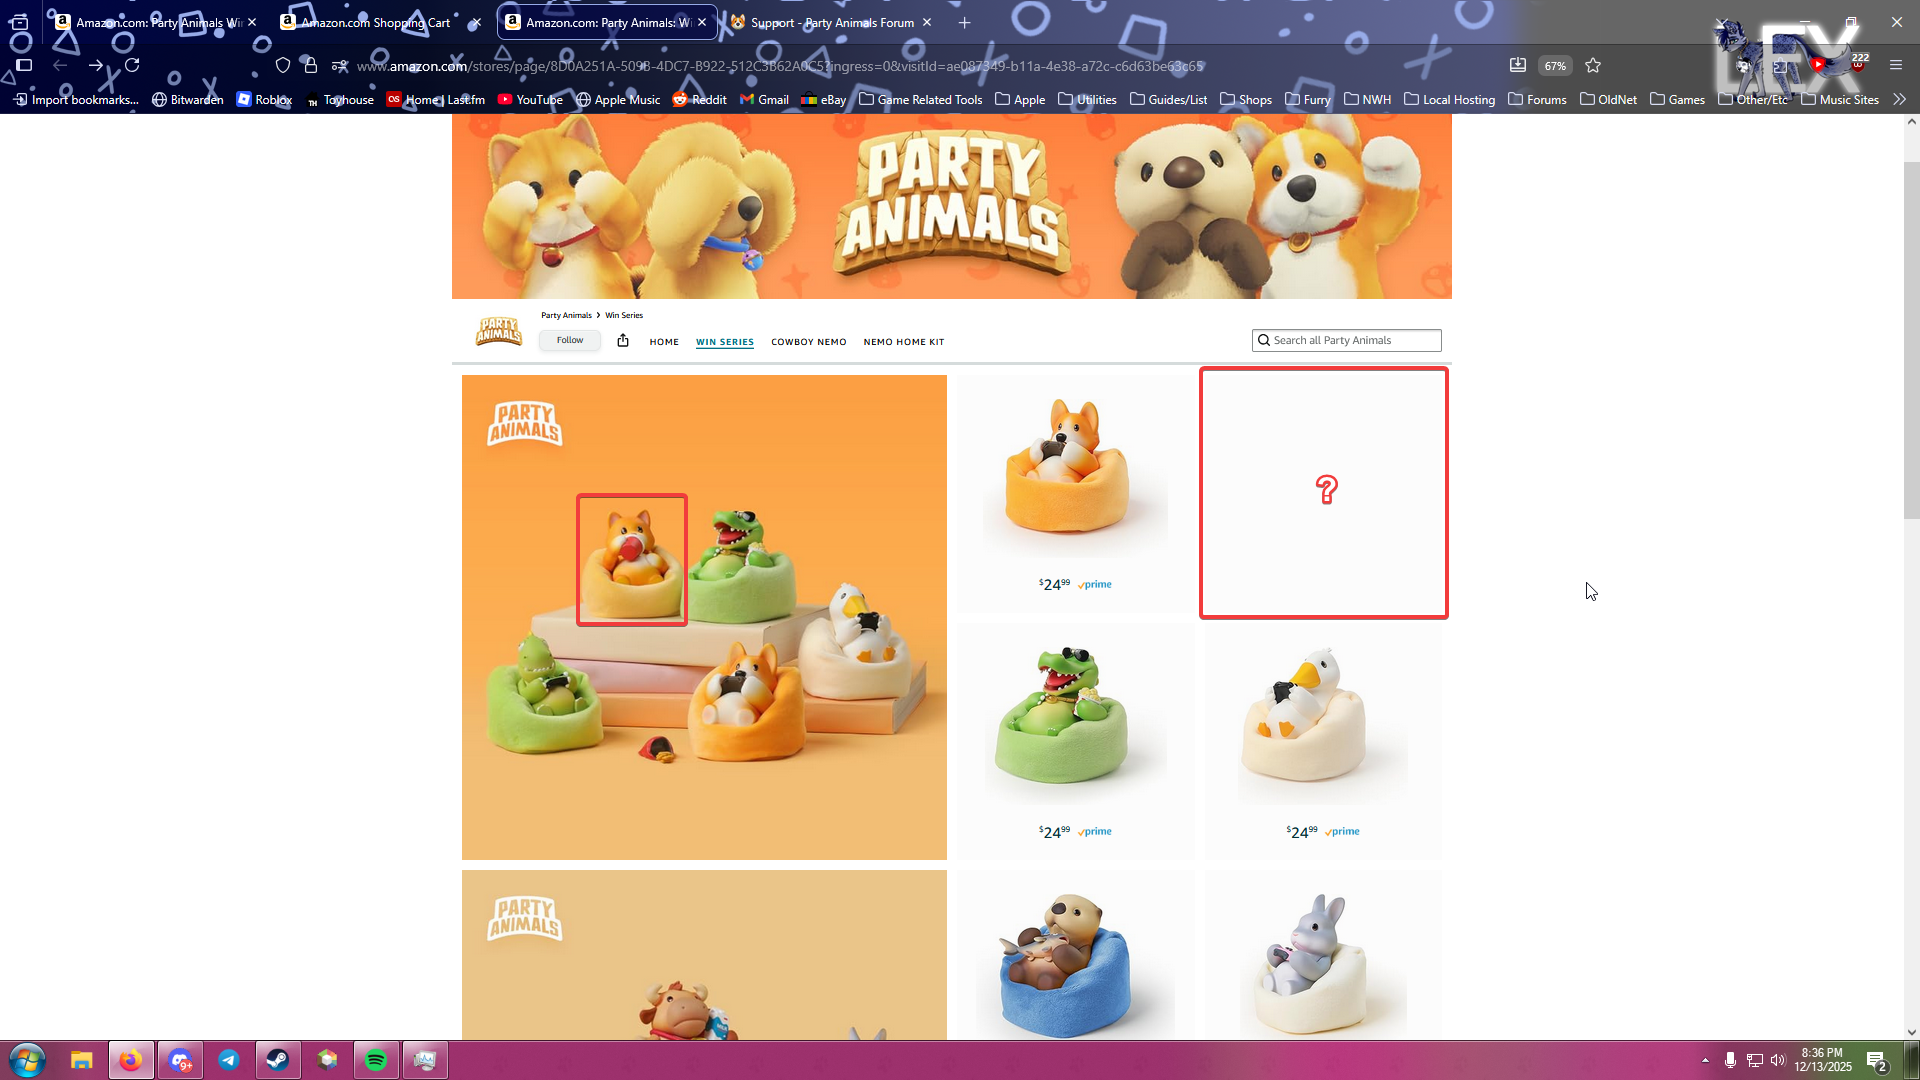Click the Telegram taskbar icon
The image size is (1920, 1080).
click(x=229, y=1060)
